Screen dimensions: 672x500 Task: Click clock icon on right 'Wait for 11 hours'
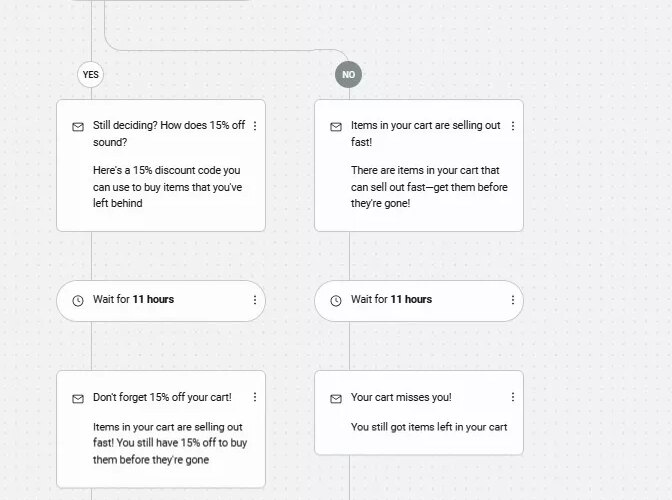[x=336, y=300]
